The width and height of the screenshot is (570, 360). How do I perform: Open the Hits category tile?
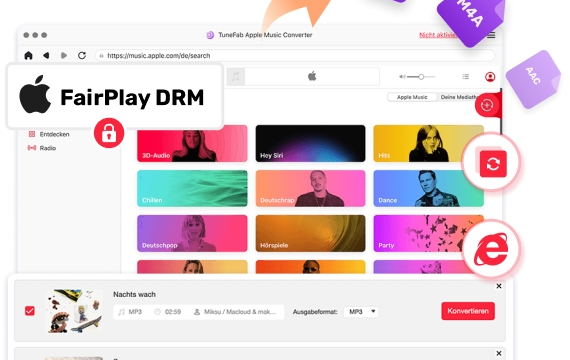(429, 143)
